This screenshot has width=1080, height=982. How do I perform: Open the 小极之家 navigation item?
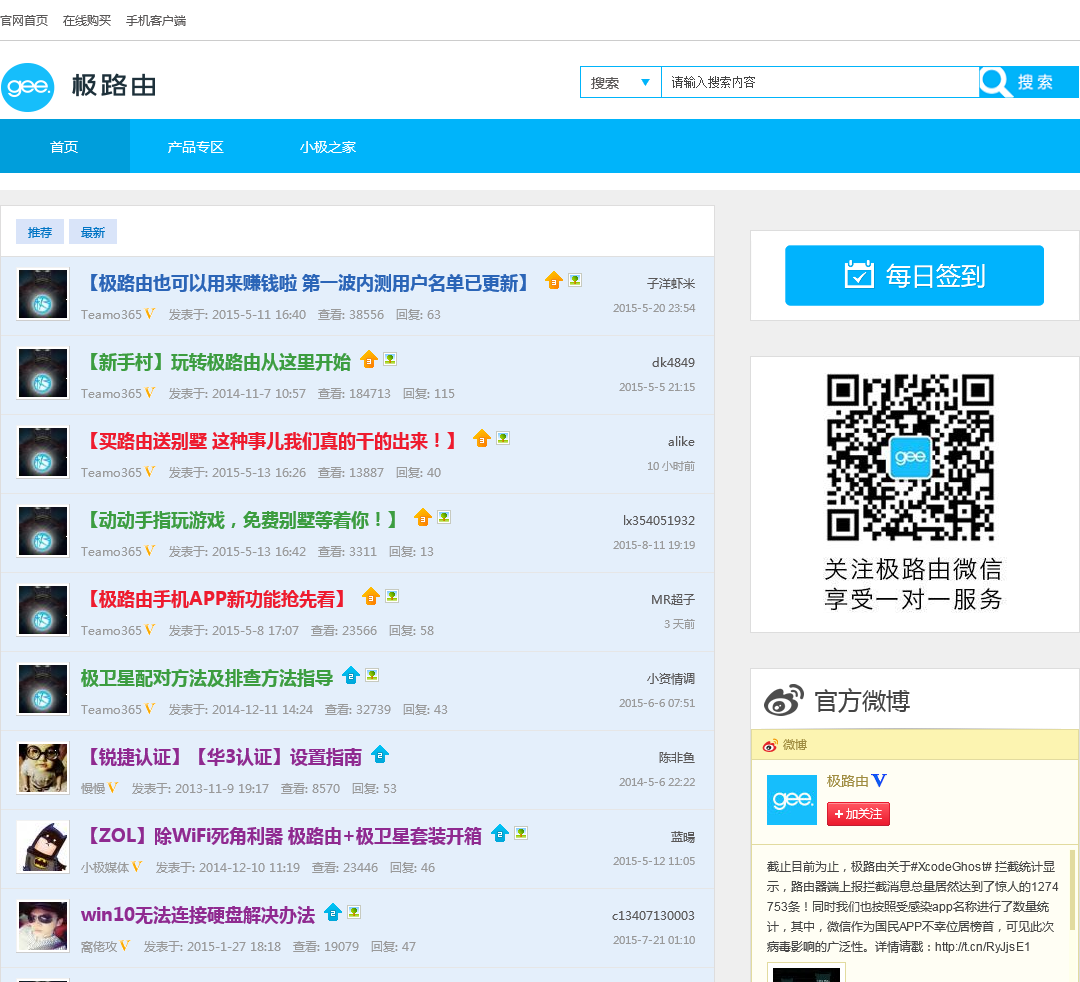pyautogui.click(x=328, y=147)
